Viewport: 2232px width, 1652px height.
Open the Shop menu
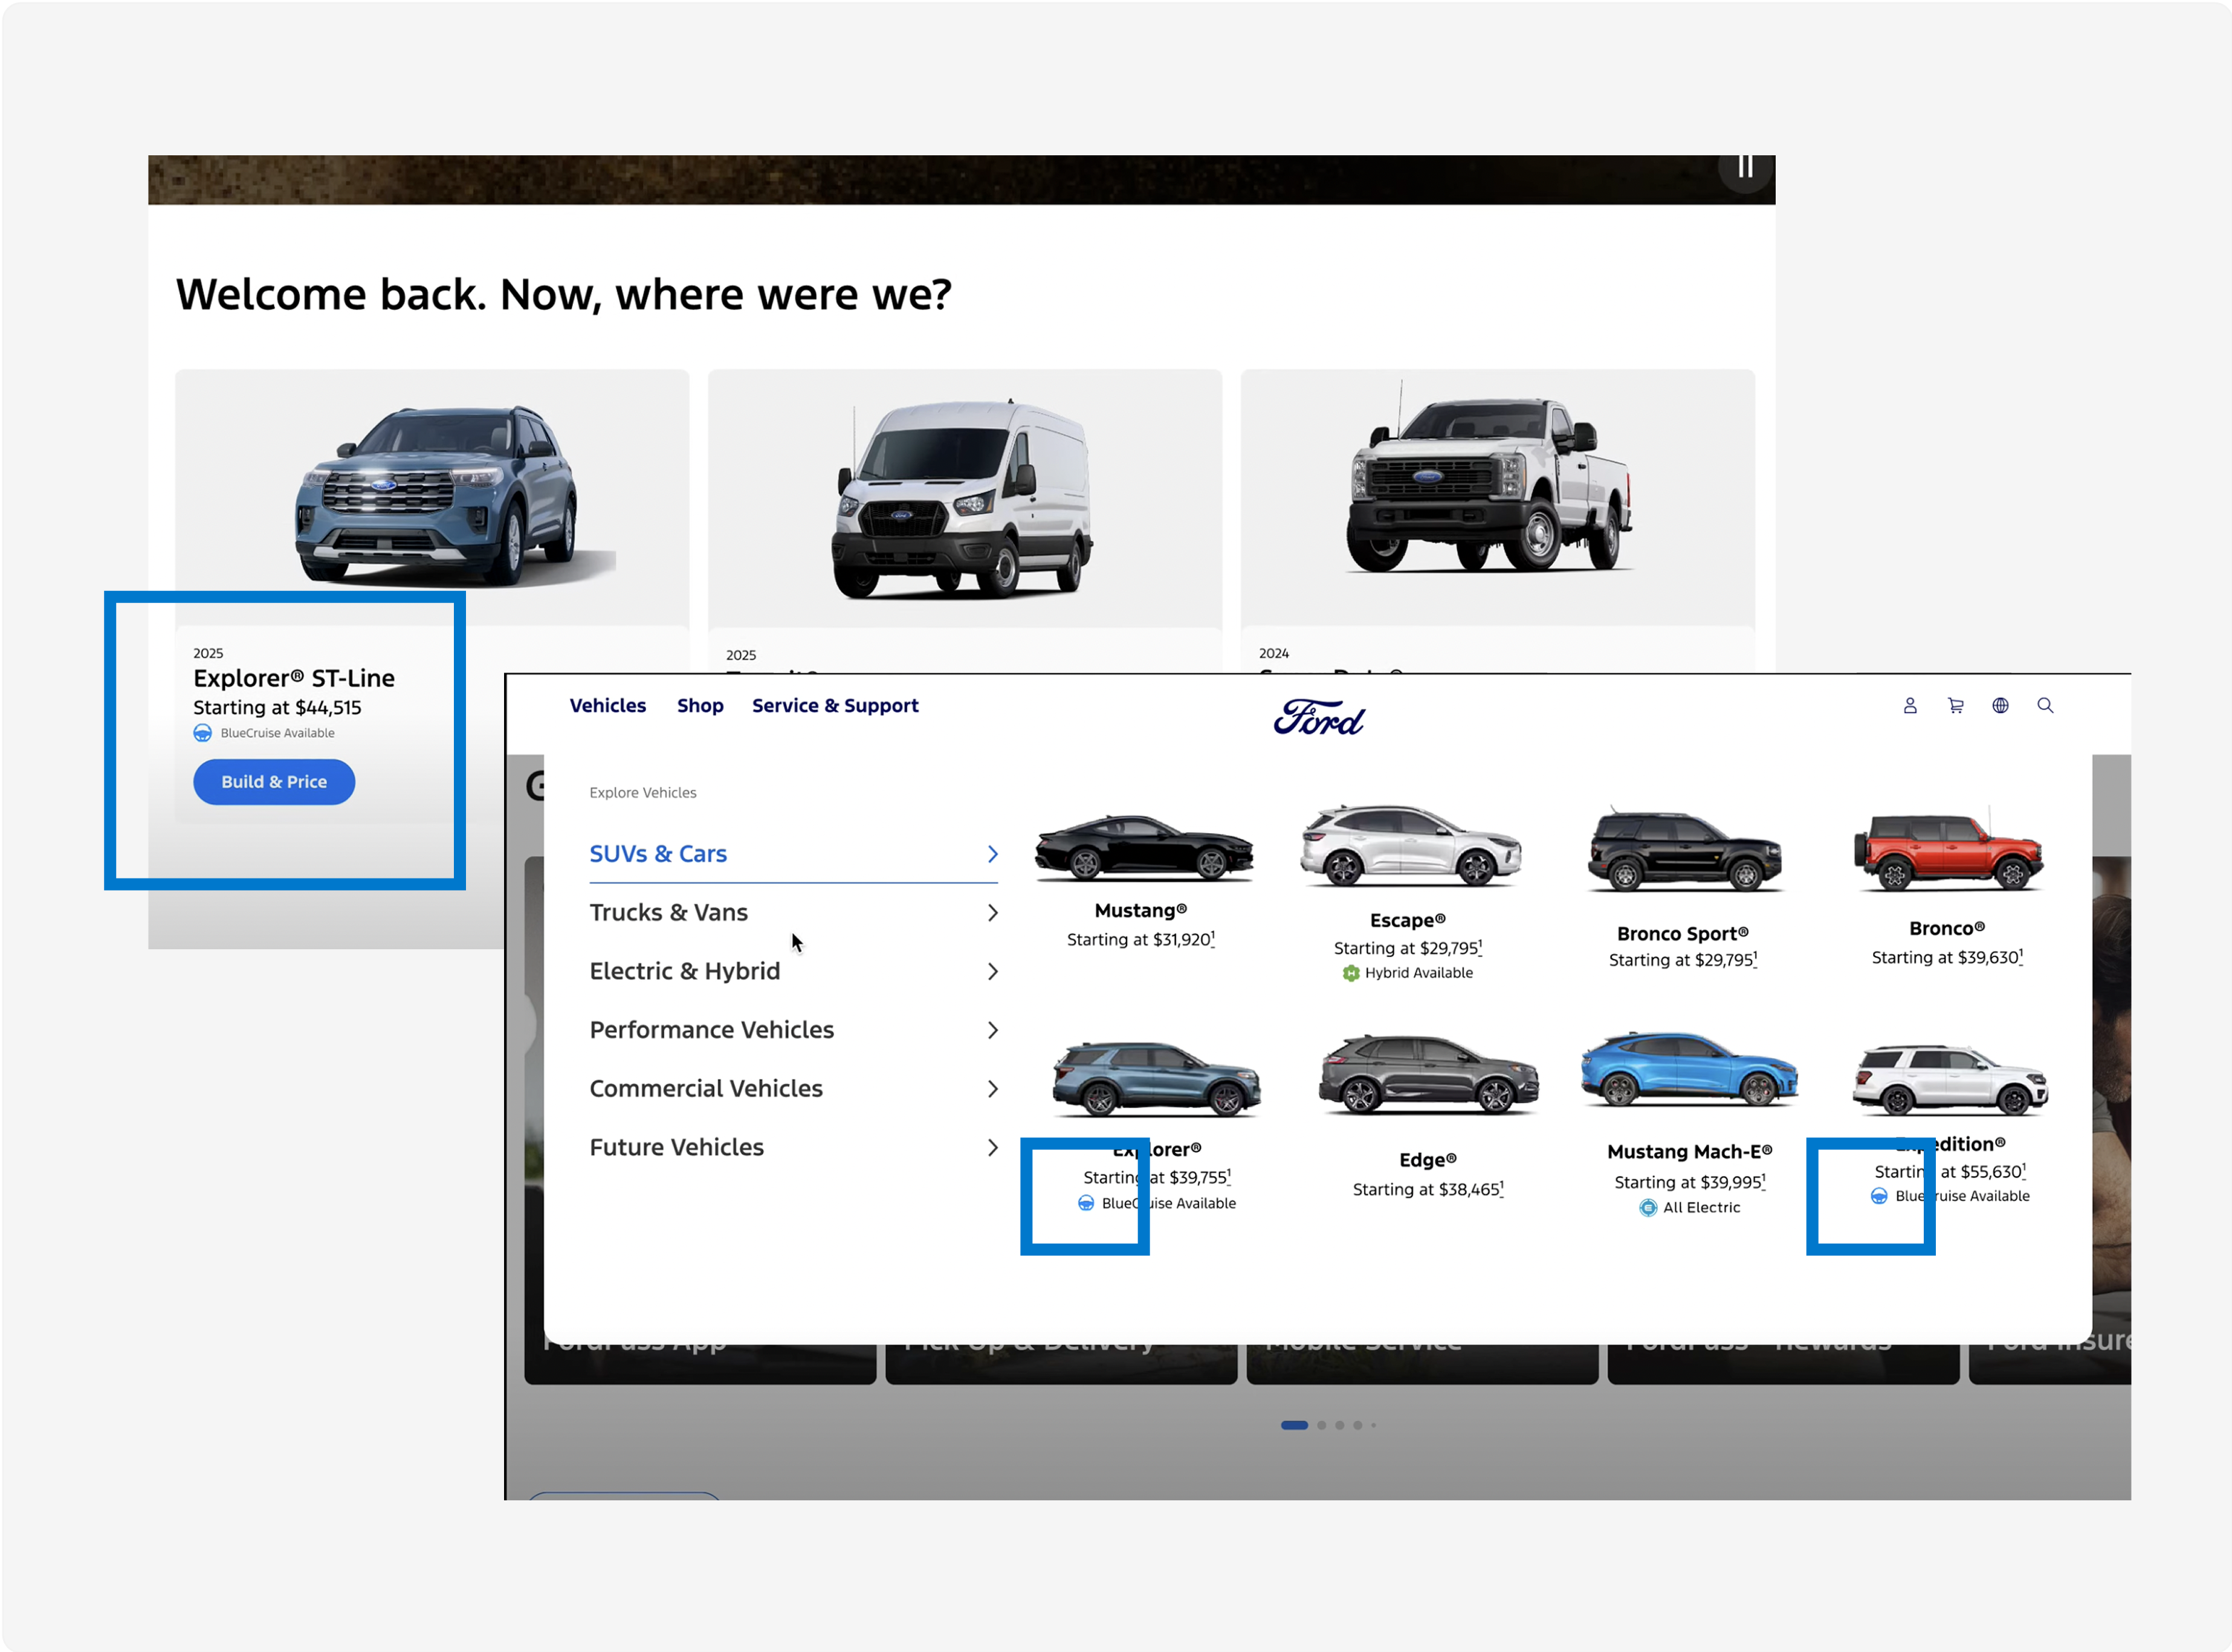click(700, 706)
